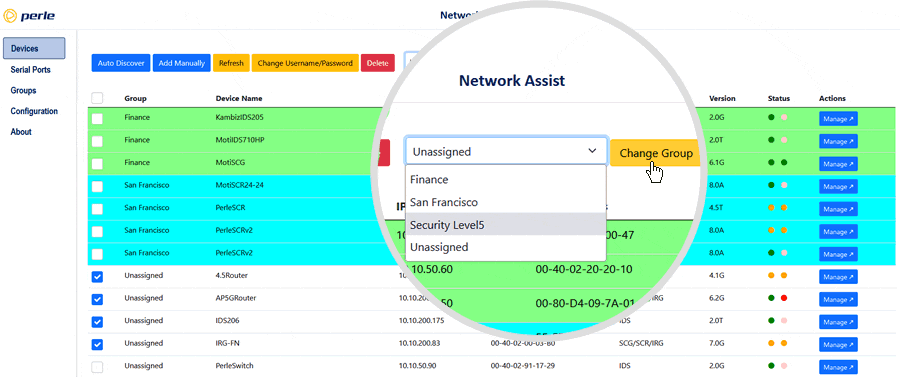Manage the IDS206 device
Screen dimensions: 900x377
click(838, 322)
